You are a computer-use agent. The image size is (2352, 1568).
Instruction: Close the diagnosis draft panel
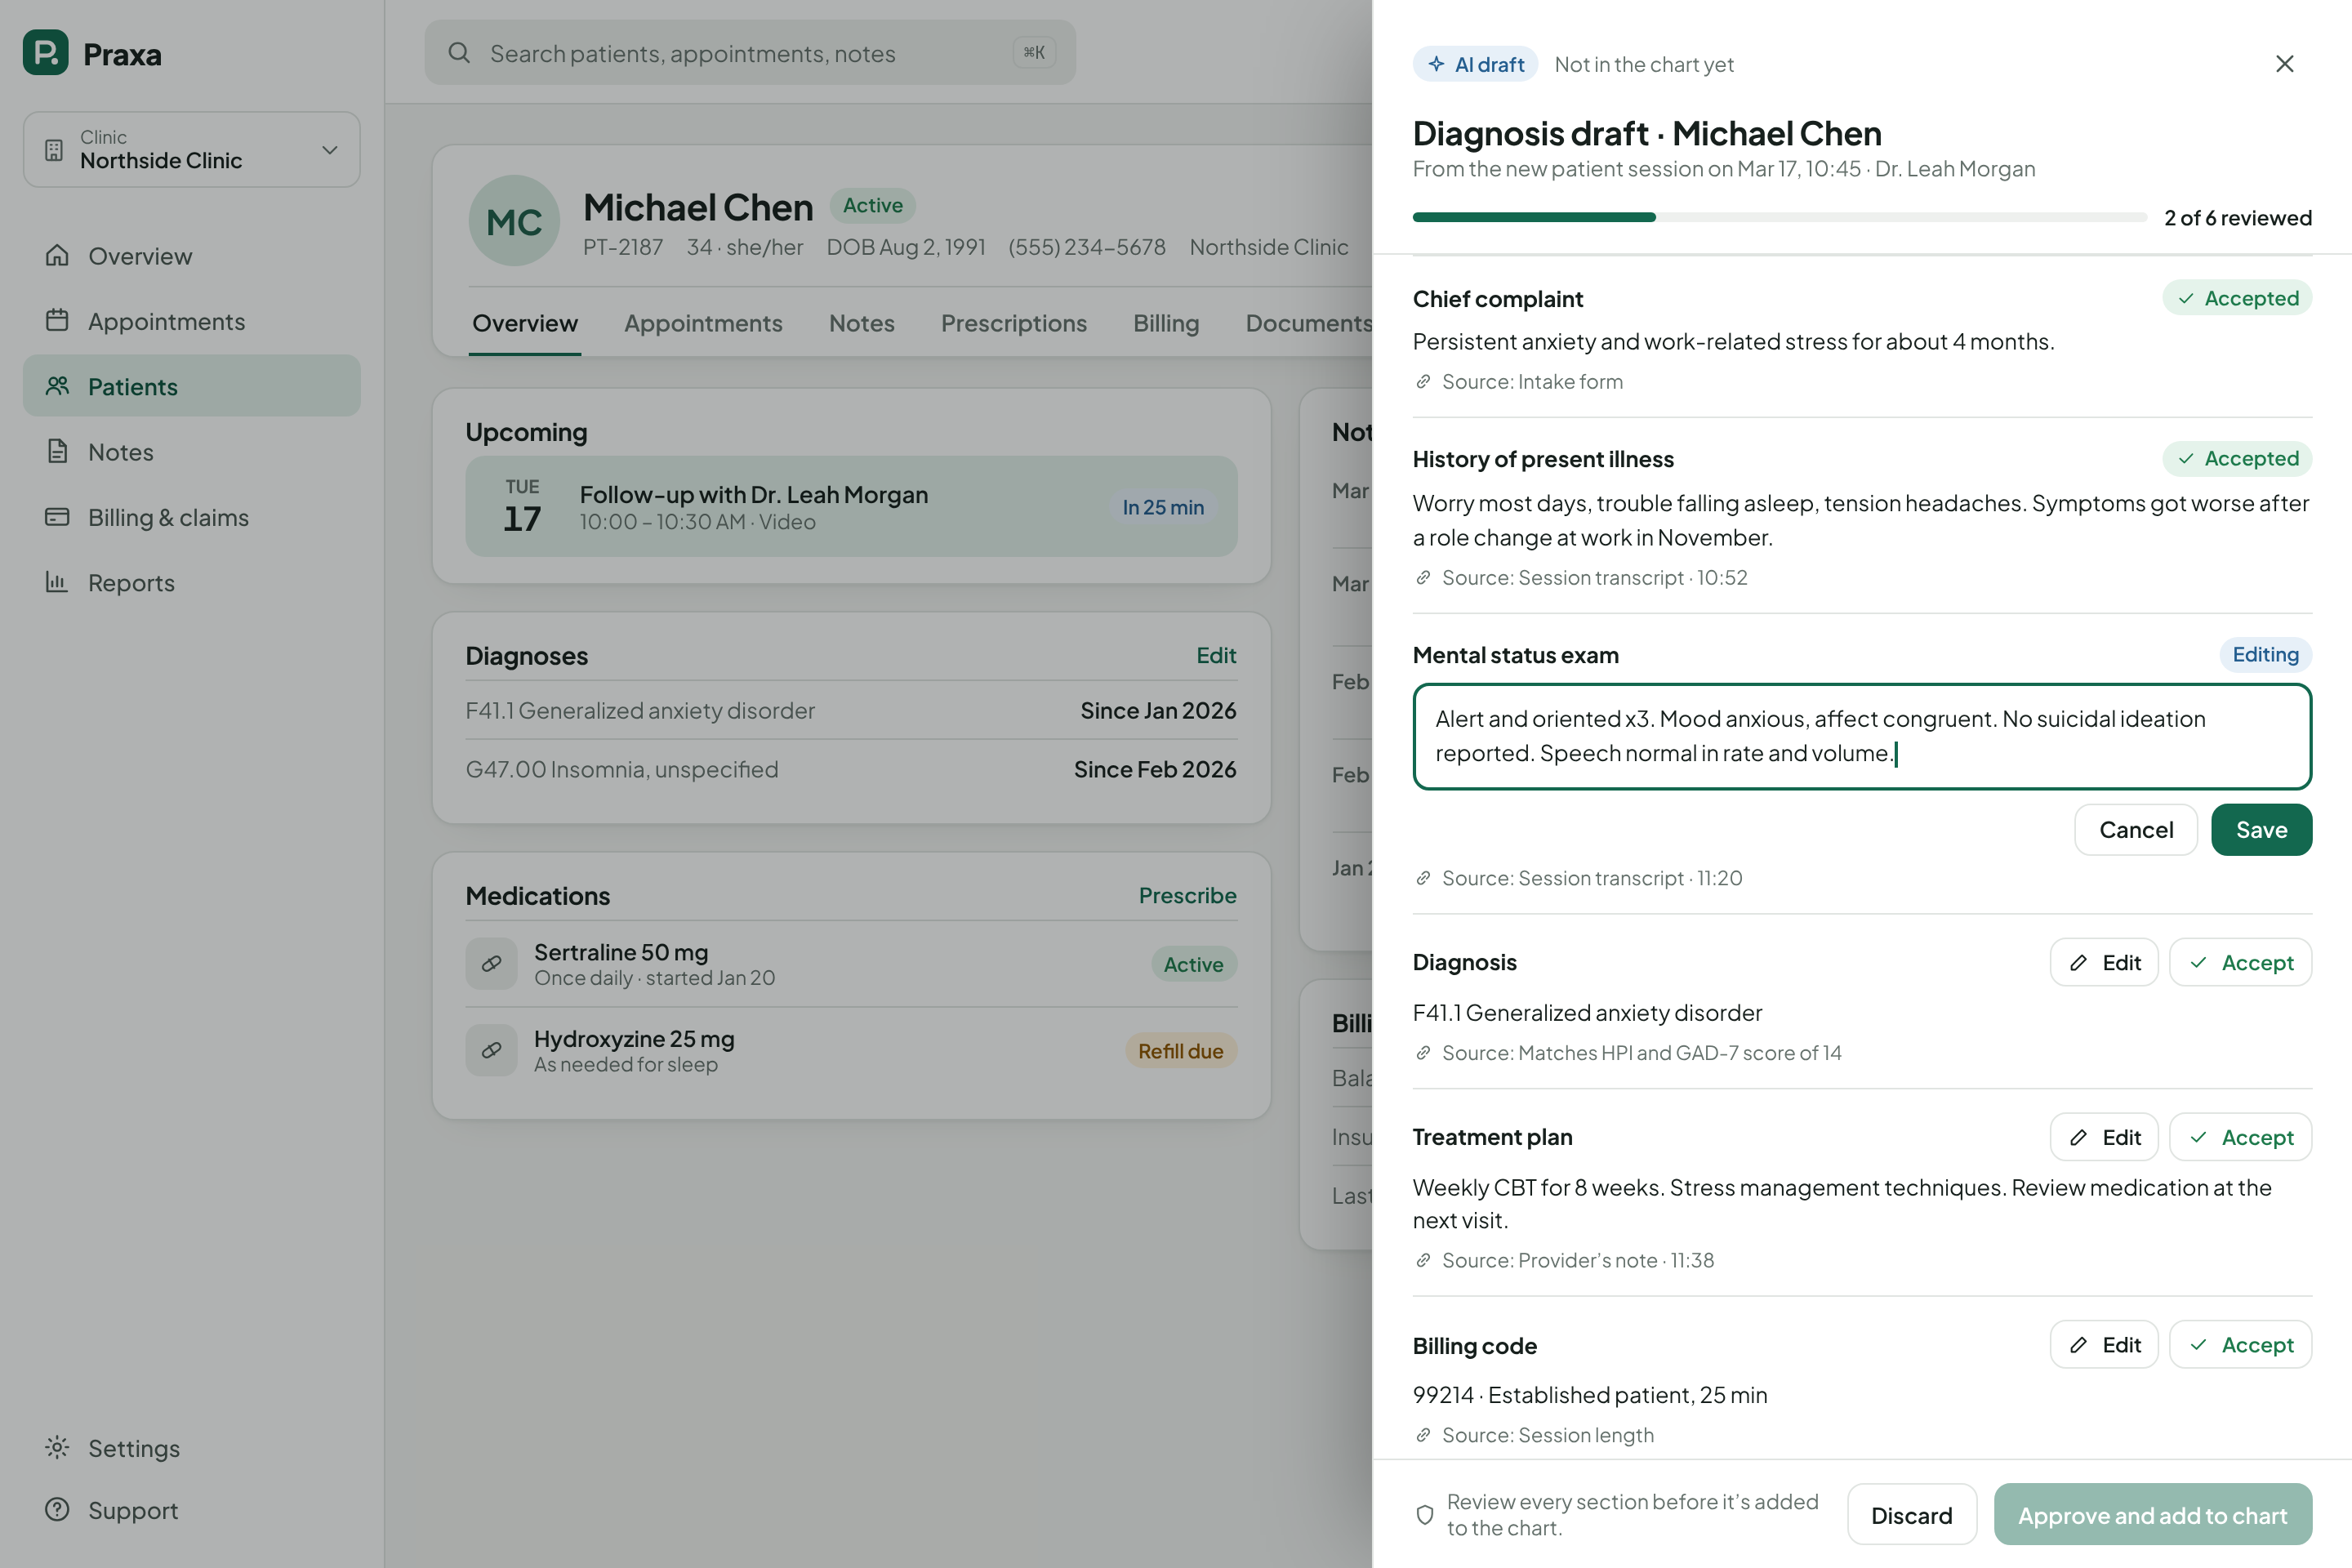pyautogui.click(x=2284, y=64)
